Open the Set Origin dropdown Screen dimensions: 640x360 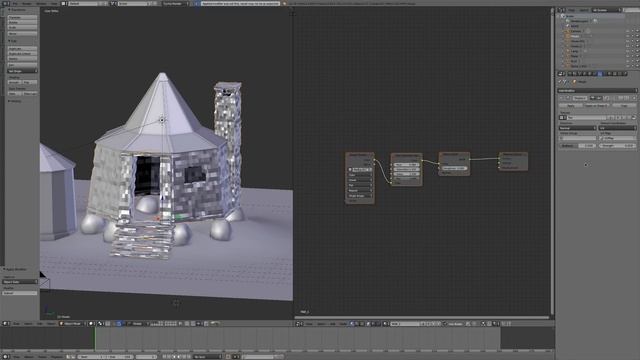click(x=22, y=71)
